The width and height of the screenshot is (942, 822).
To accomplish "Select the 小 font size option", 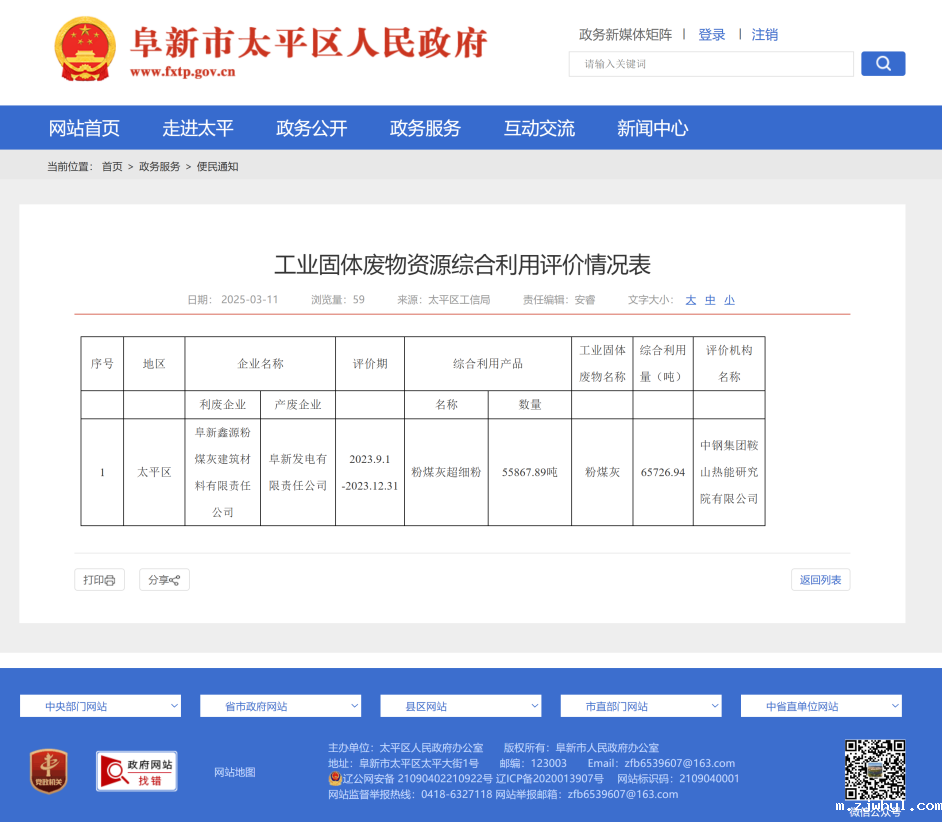I will [x=729, y=299].
